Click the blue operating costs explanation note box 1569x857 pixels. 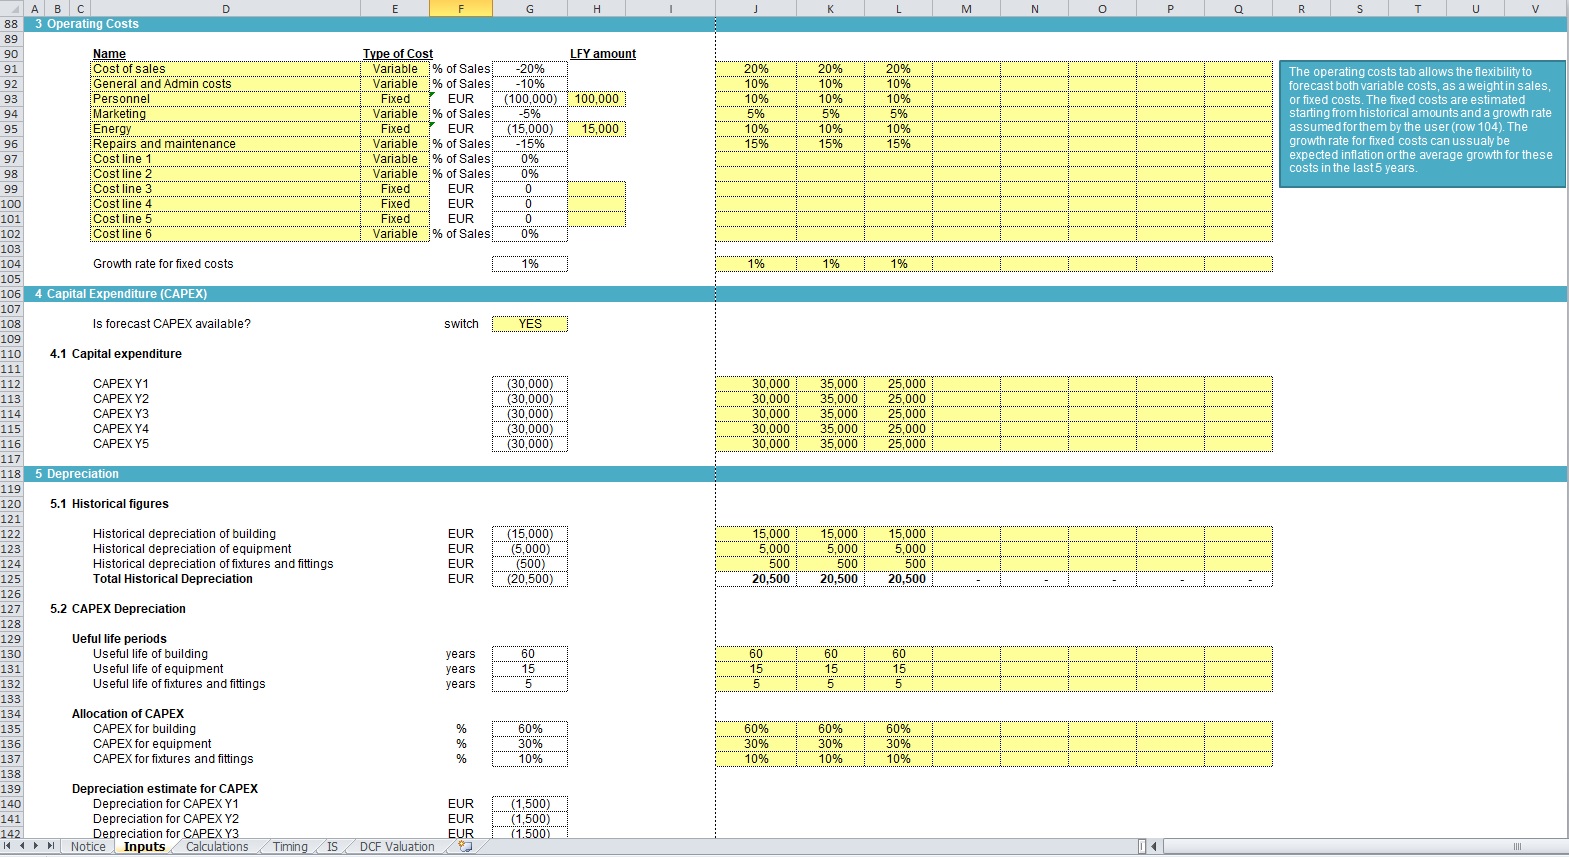click(x=1422, y=123)
